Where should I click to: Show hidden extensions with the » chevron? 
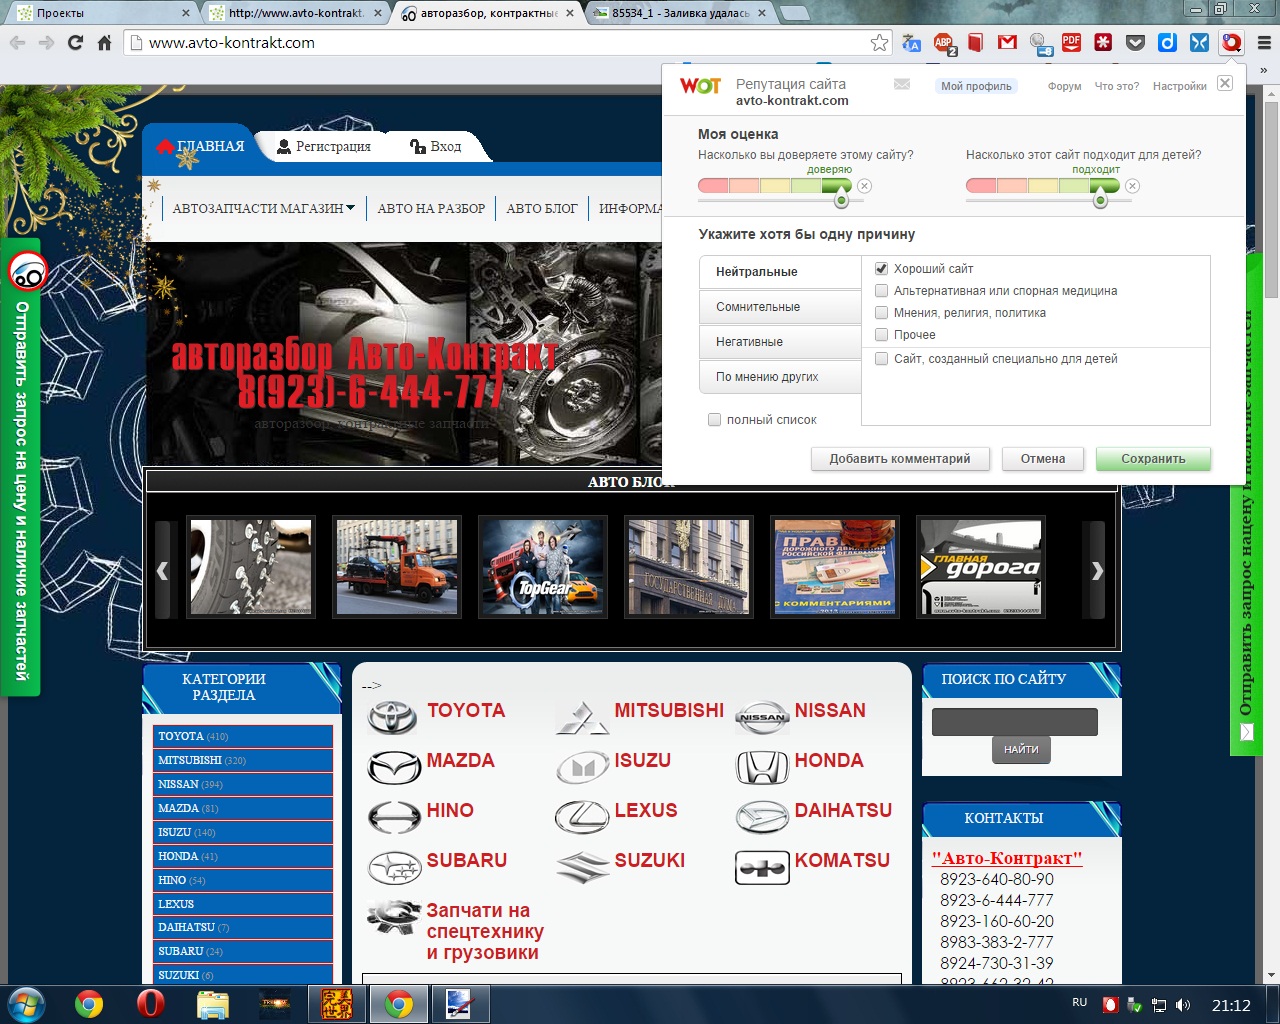click(1263, 71)
